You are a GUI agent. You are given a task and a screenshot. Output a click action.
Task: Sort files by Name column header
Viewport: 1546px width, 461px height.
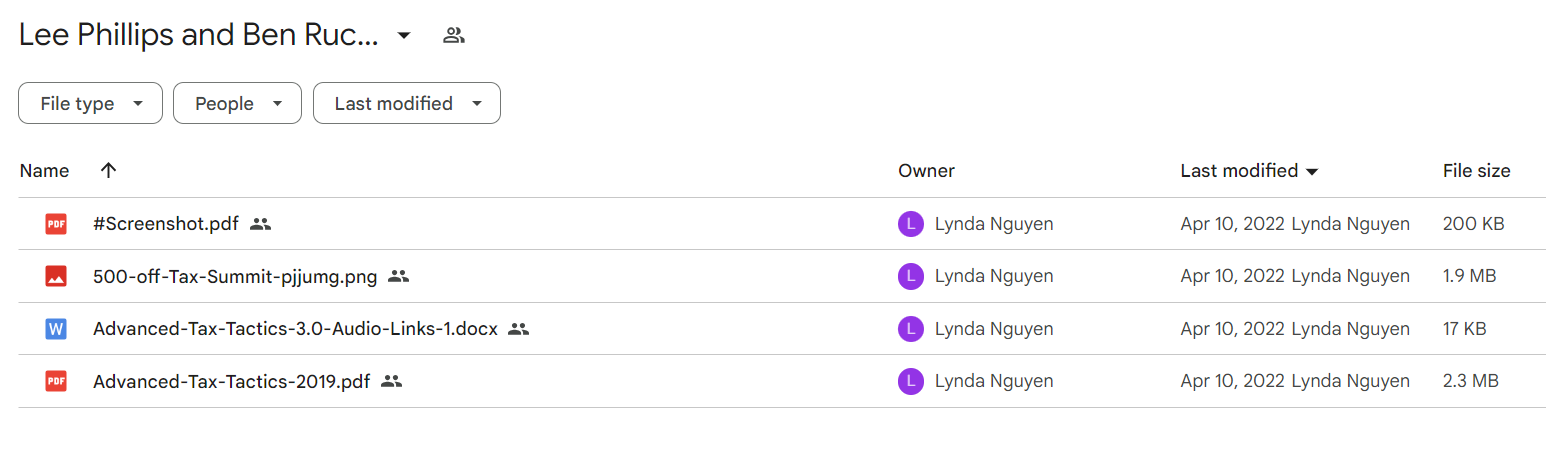coord(44,171)
